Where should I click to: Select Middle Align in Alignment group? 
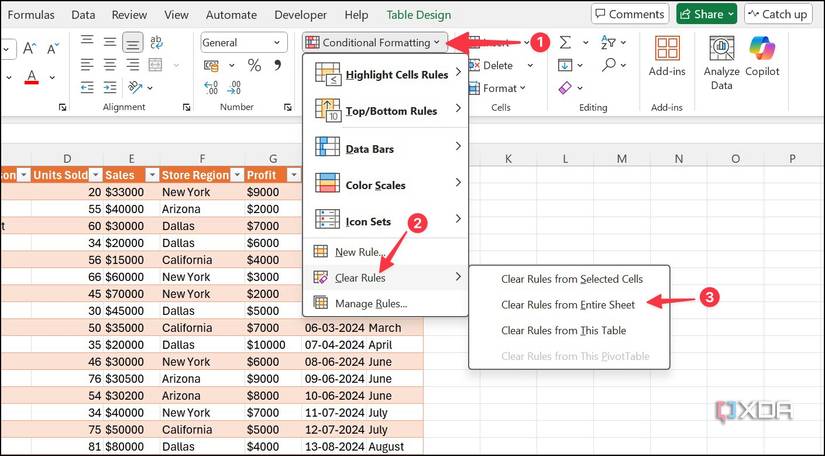point(110,42)
